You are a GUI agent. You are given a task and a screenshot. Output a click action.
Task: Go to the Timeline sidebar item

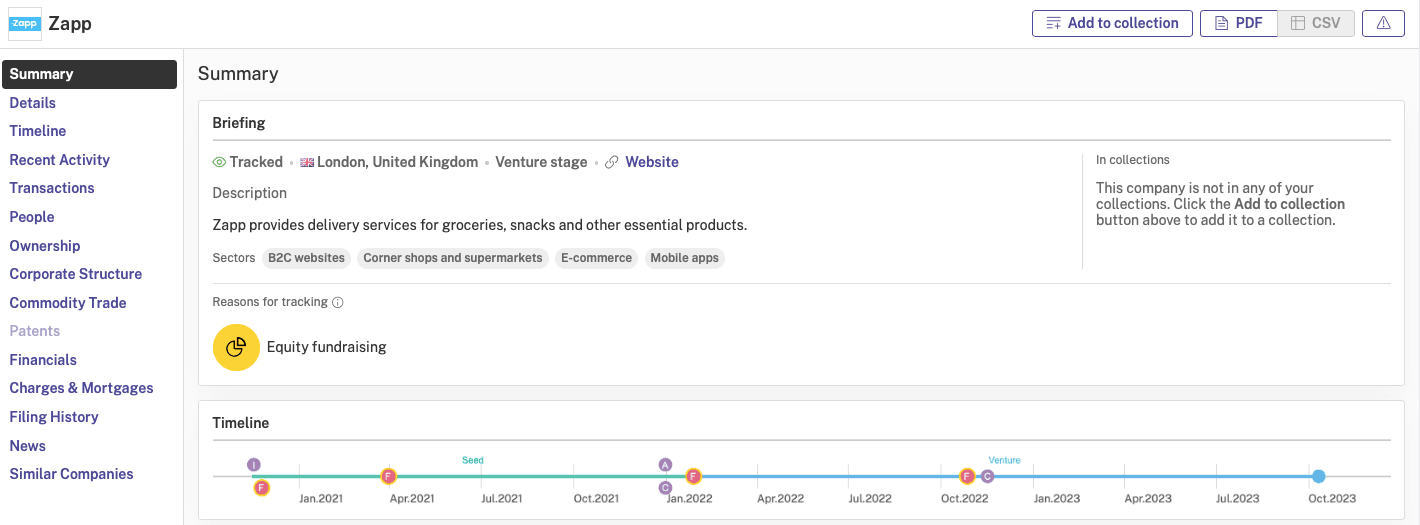38,131
